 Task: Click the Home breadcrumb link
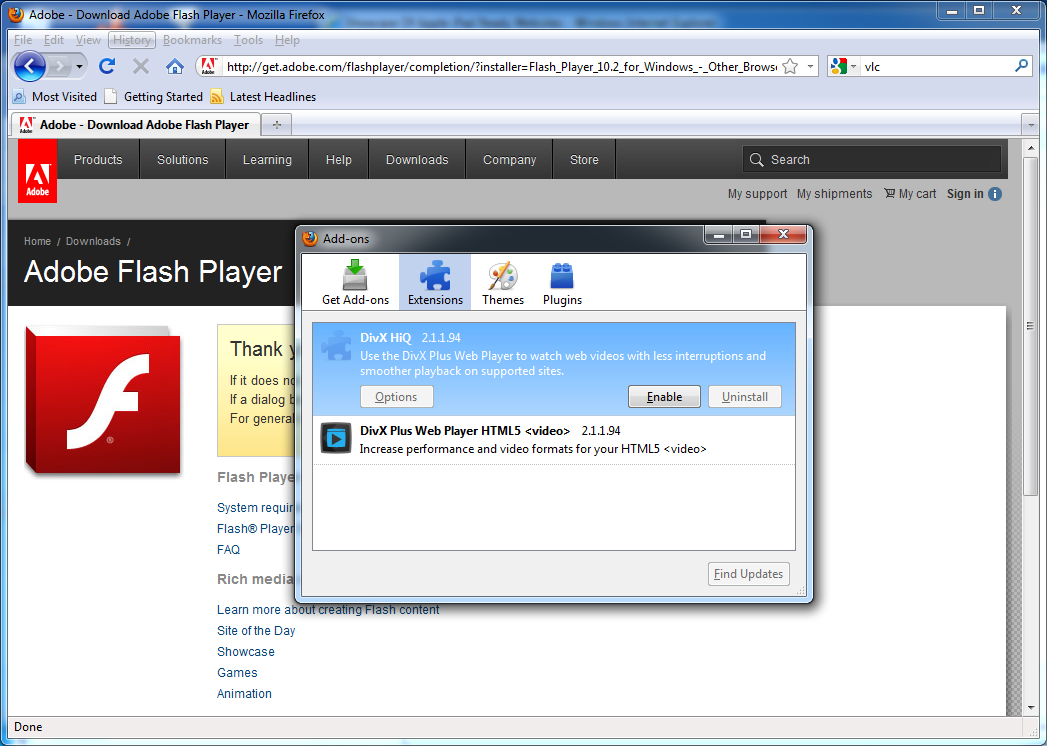[x=37, y=241]
